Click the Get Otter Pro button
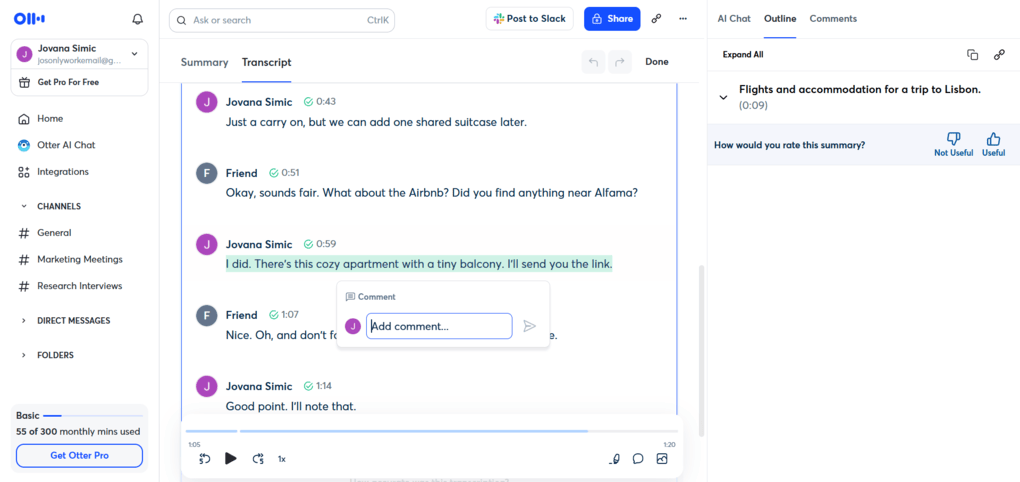The width and height of the screenshot is (1020, 482). [79, 456]
